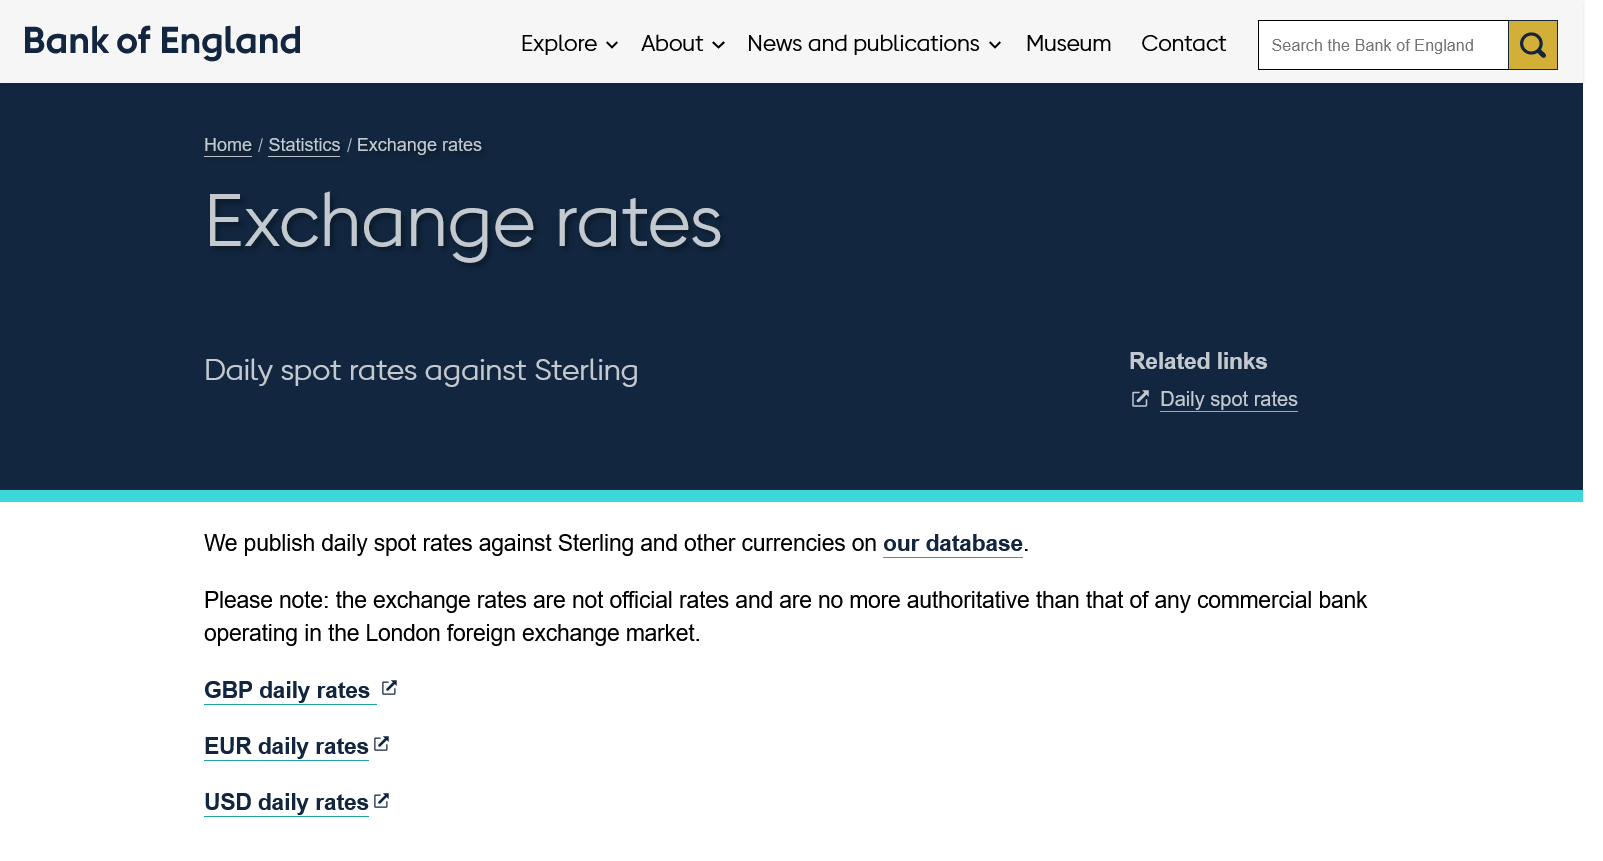Open the Museum menu item

click(1068, 44)
